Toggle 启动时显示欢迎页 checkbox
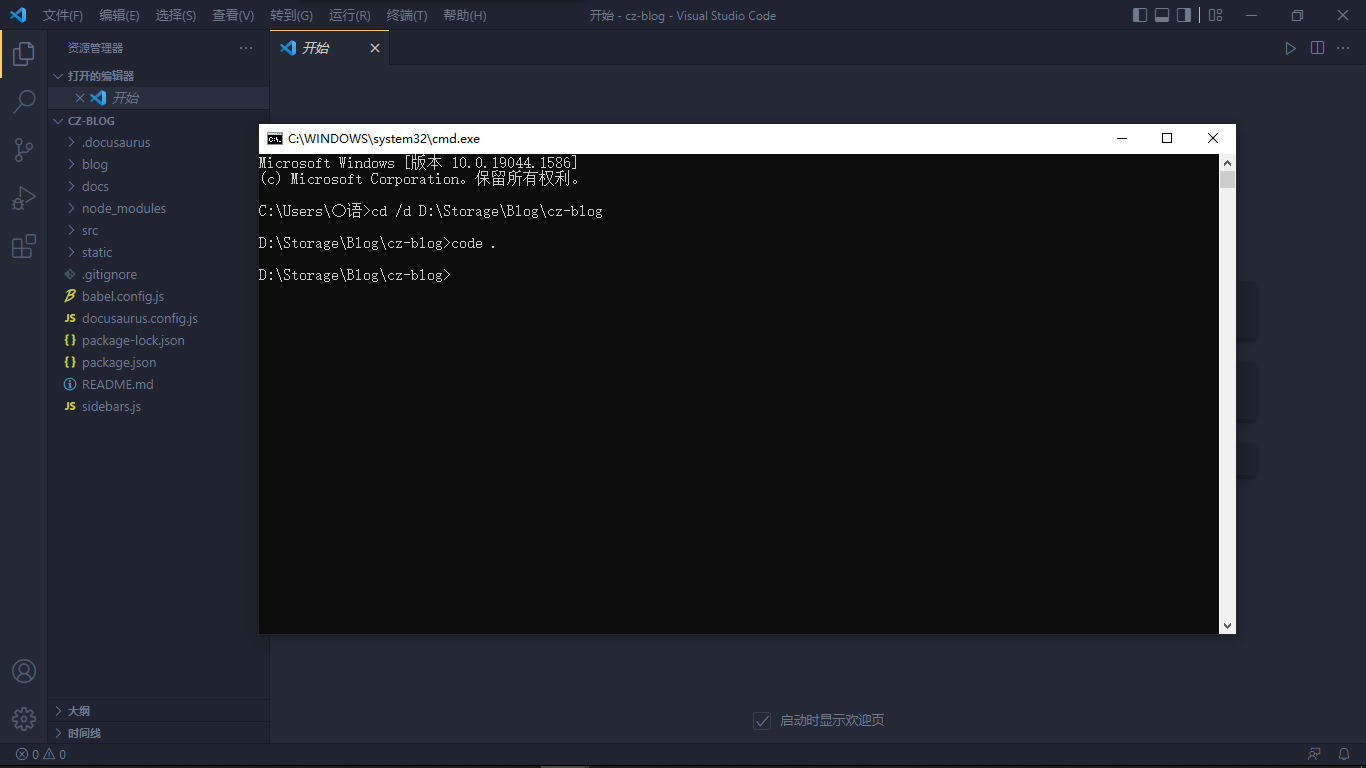1366x768 pixels. (762, 721)
